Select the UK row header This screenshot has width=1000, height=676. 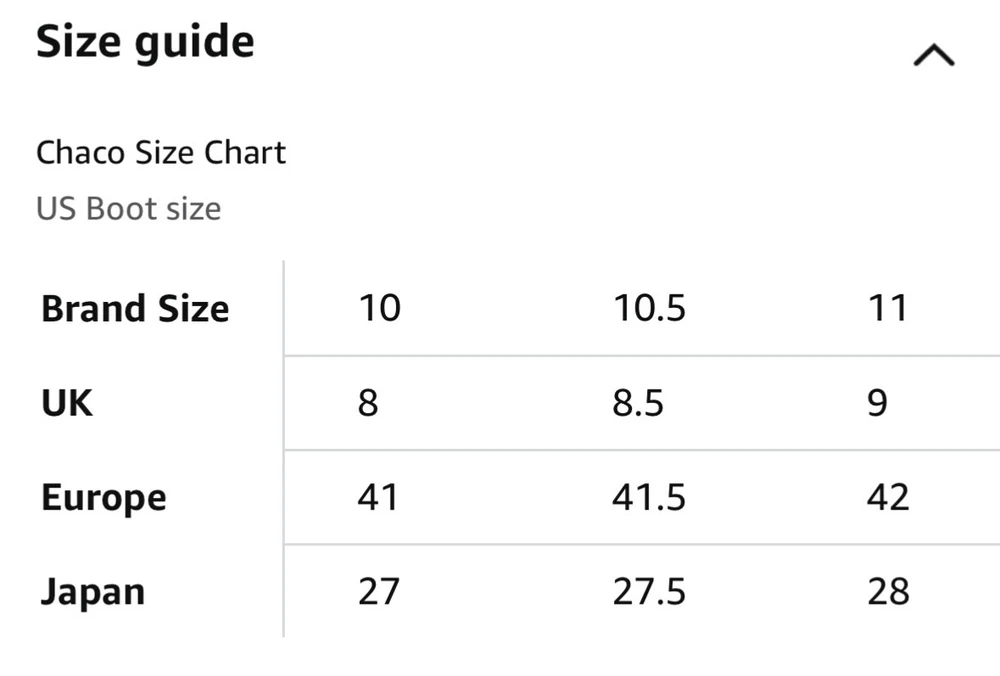coord(67,403)
